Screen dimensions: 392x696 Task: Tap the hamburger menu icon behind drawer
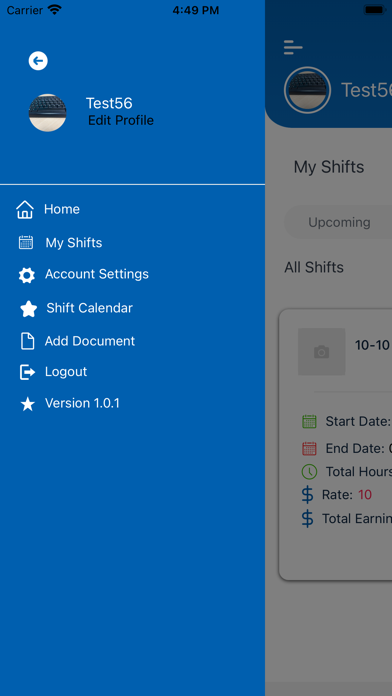pos(293,47)
